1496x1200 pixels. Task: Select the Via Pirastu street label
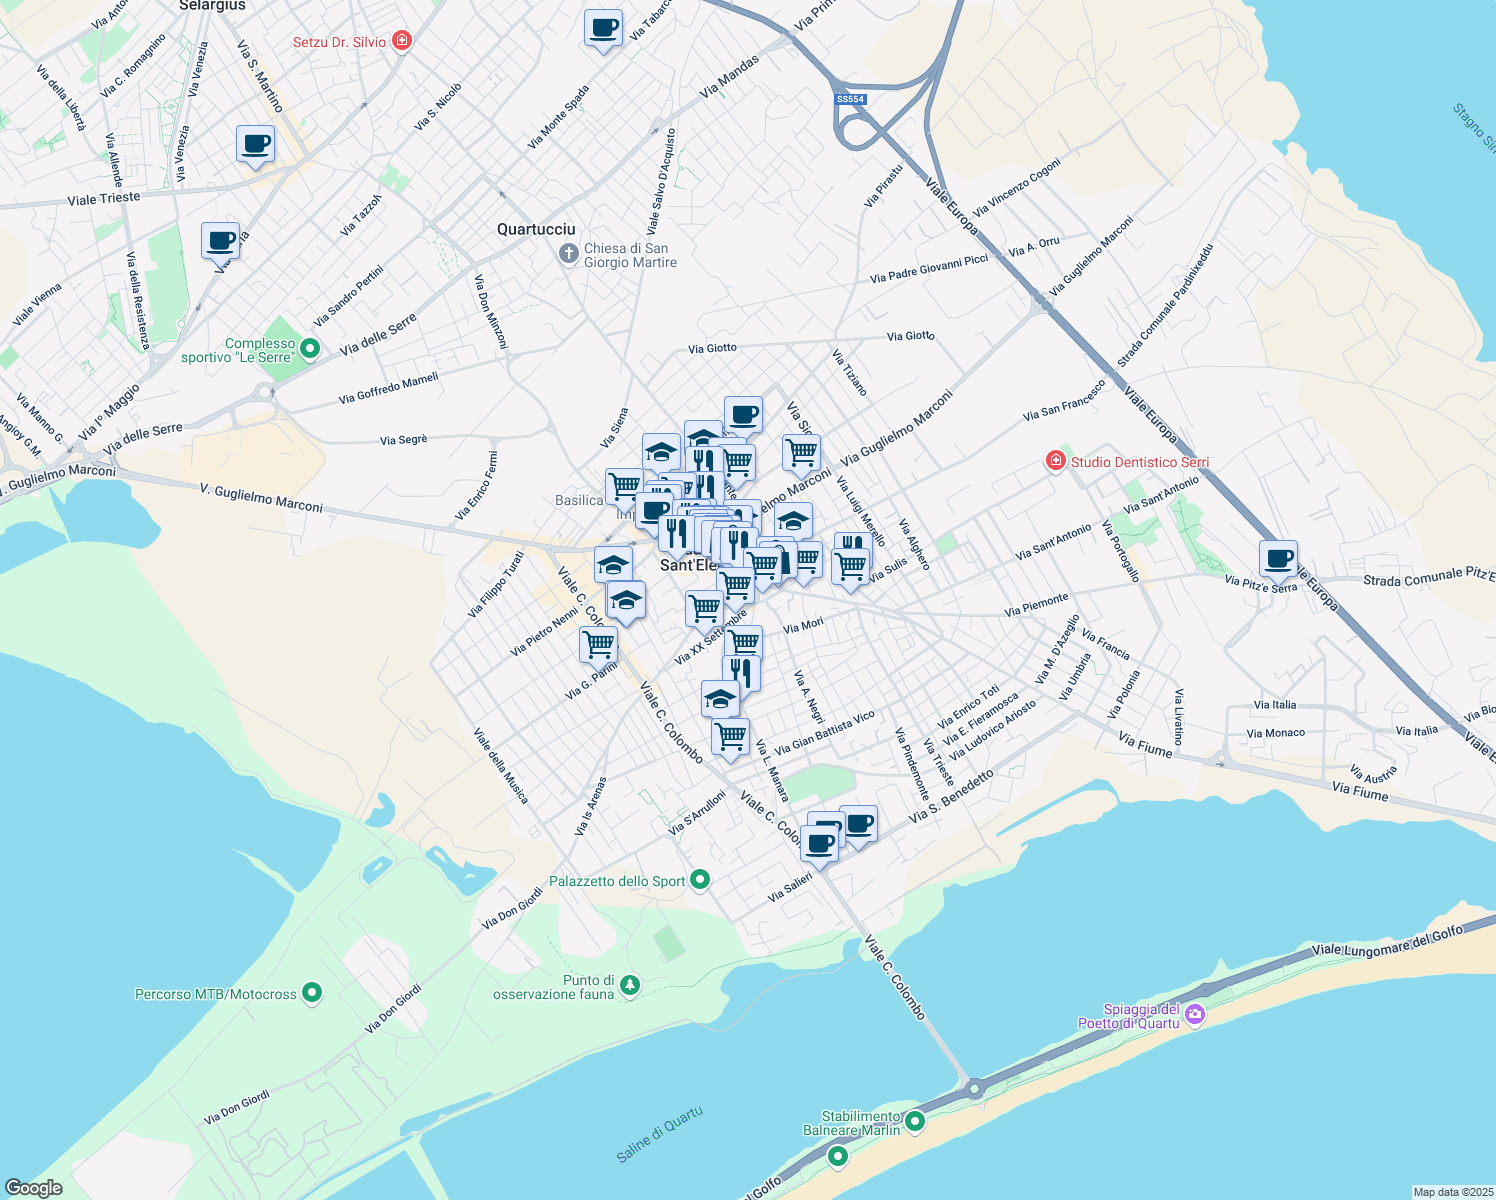coord(883,186)
